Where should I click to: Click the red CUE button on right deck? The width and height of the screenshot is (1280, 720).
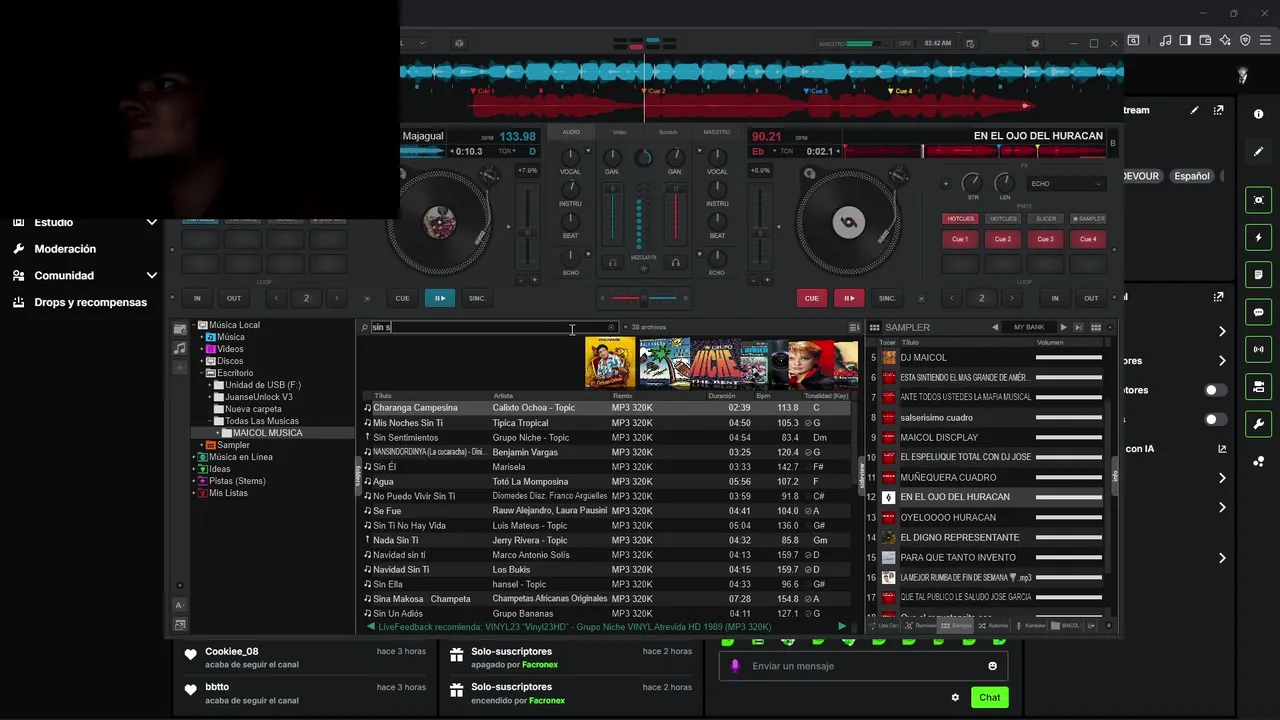click(x=811, y=298)
